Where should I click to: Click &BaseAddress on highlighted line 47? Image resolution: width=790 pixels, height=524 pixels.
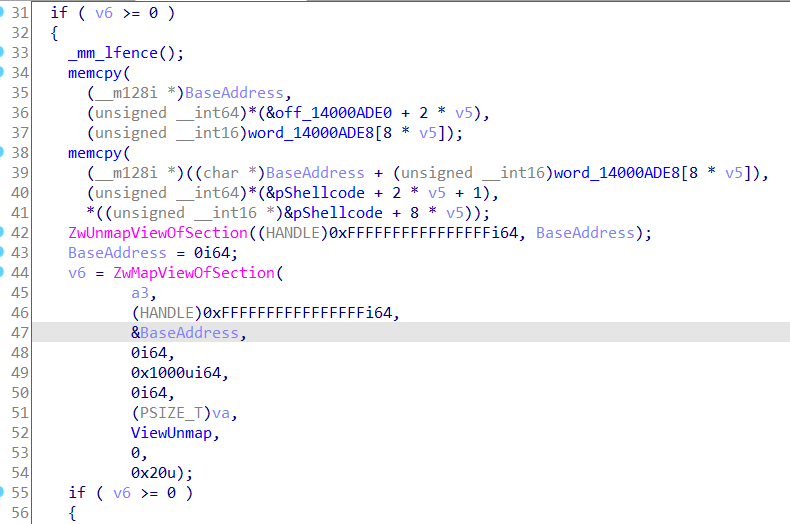tap(184, 333)
